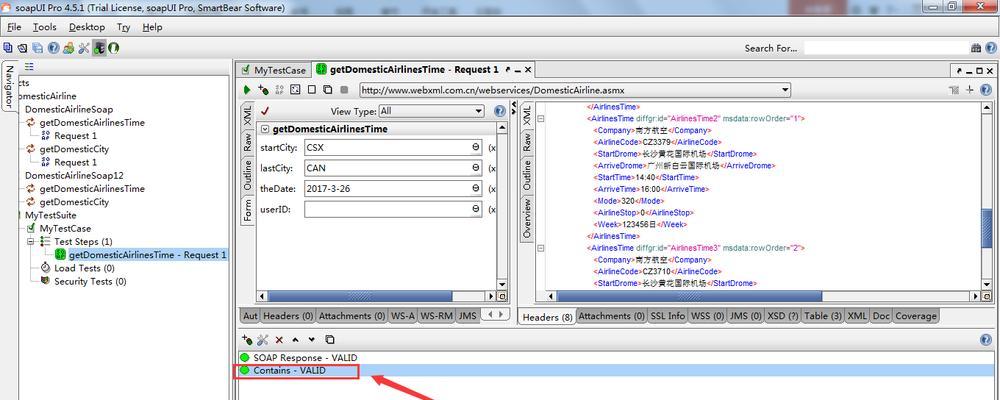Click the dotted grid icon in request toolbar
This screenshot has height=400, width=1000.
[x=279, y=90]
